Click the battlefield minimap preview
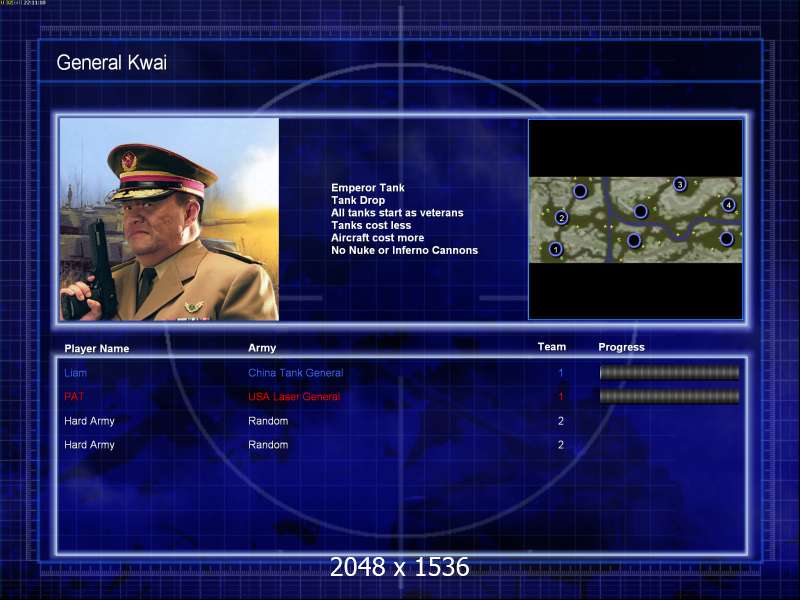This screenshot has width=800, height=600. point(636,220)
